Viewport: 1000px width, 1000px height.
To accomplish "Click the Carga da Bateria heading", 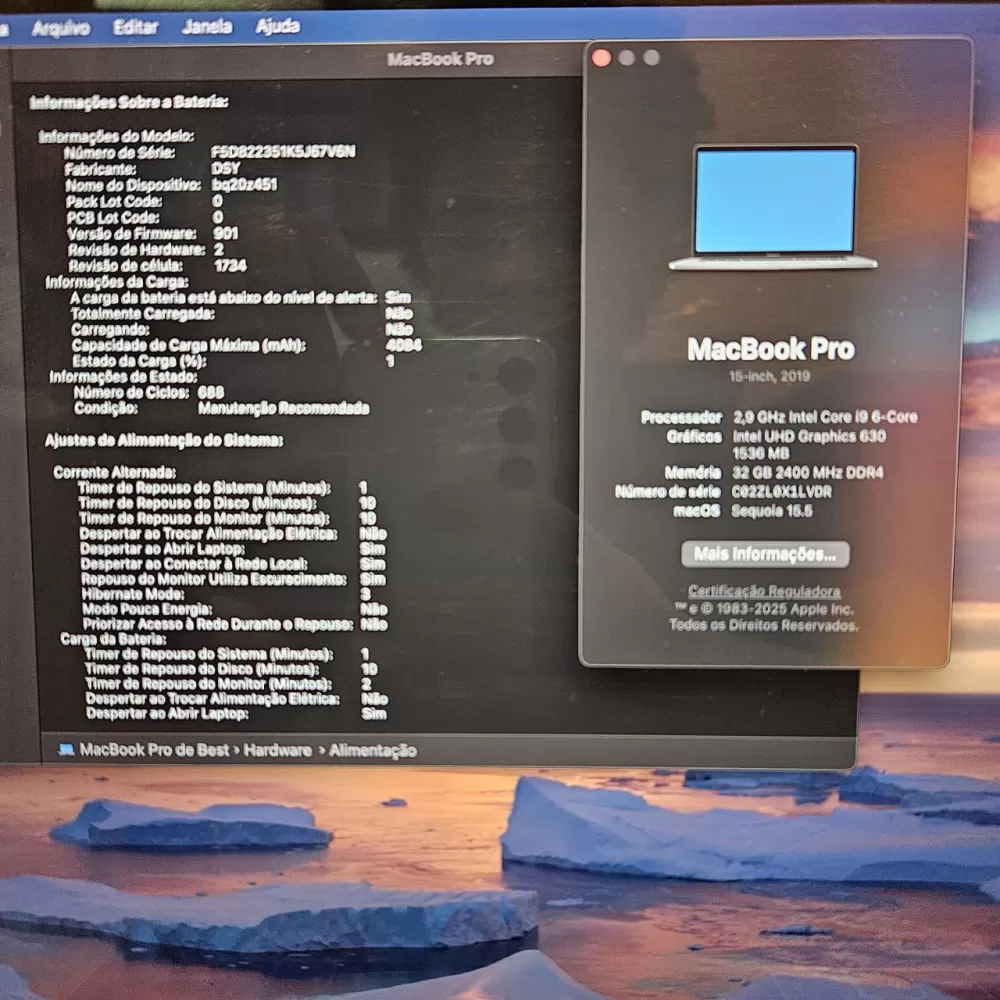I will click(x=114, y=639).
